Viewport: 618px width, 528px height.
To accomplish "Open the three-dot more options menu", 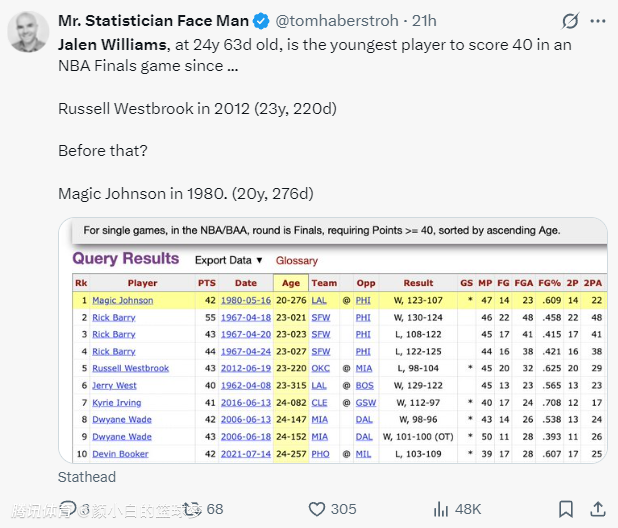I will pos(598,21).
